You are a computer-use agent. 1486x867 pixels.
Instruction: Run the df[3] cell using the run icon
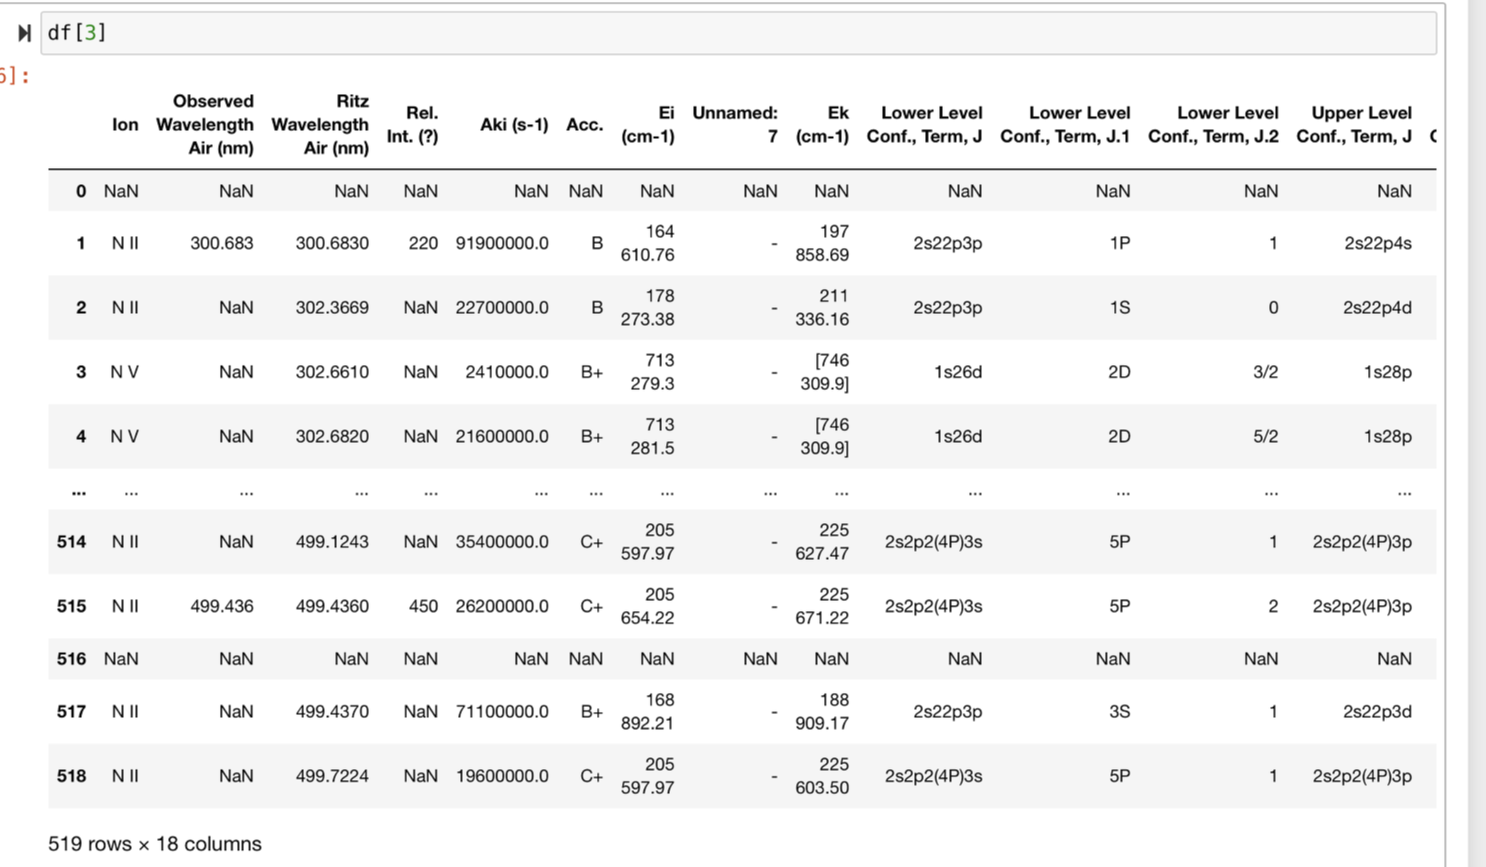coord(24,33)
